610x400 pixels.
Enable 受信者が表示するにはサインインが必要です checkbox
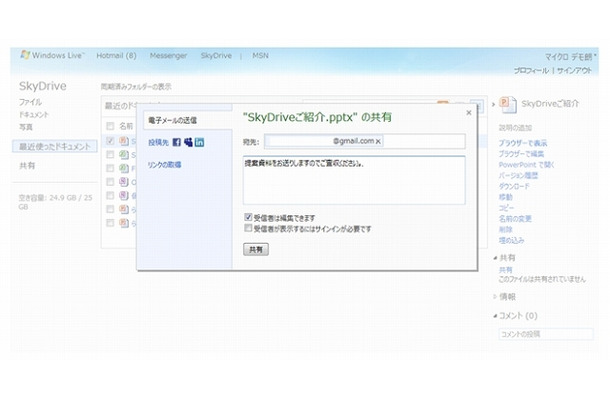(x=248, y=228)
